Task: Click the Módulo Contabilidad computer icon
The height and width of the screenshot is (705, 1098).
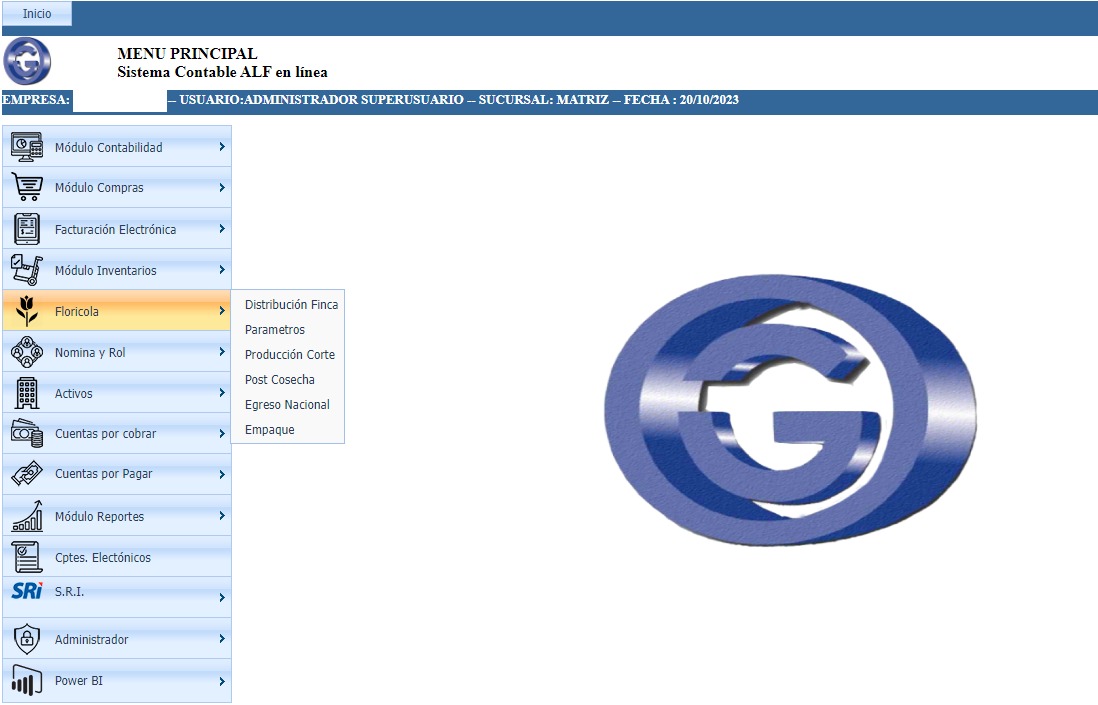Action: pyautogui.click(x=27, y=146)
